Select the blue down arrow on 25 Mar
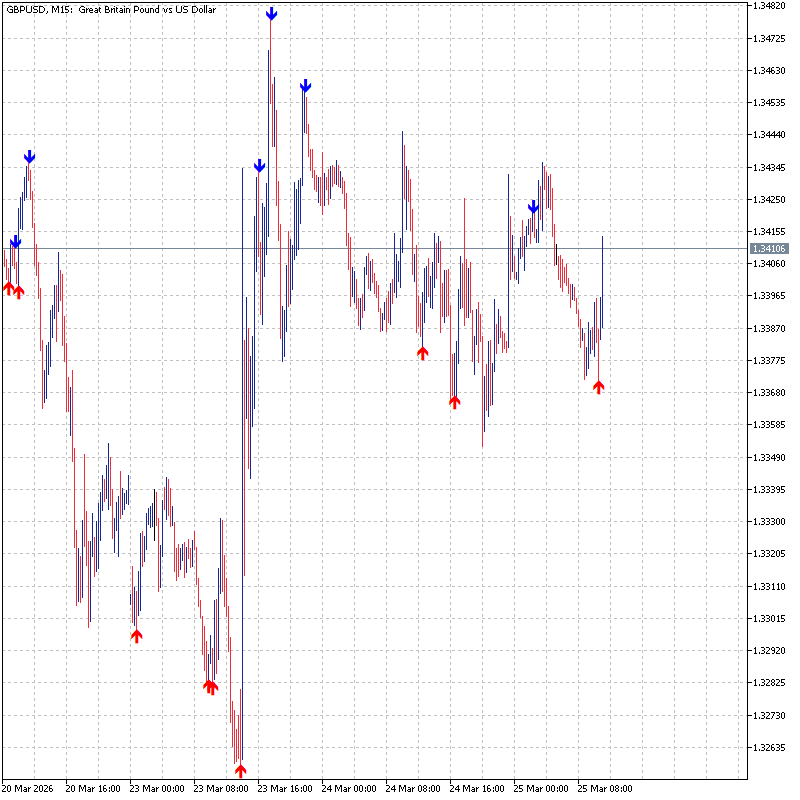Viewport: 800px width, 800px height. (x=534, y=207)
